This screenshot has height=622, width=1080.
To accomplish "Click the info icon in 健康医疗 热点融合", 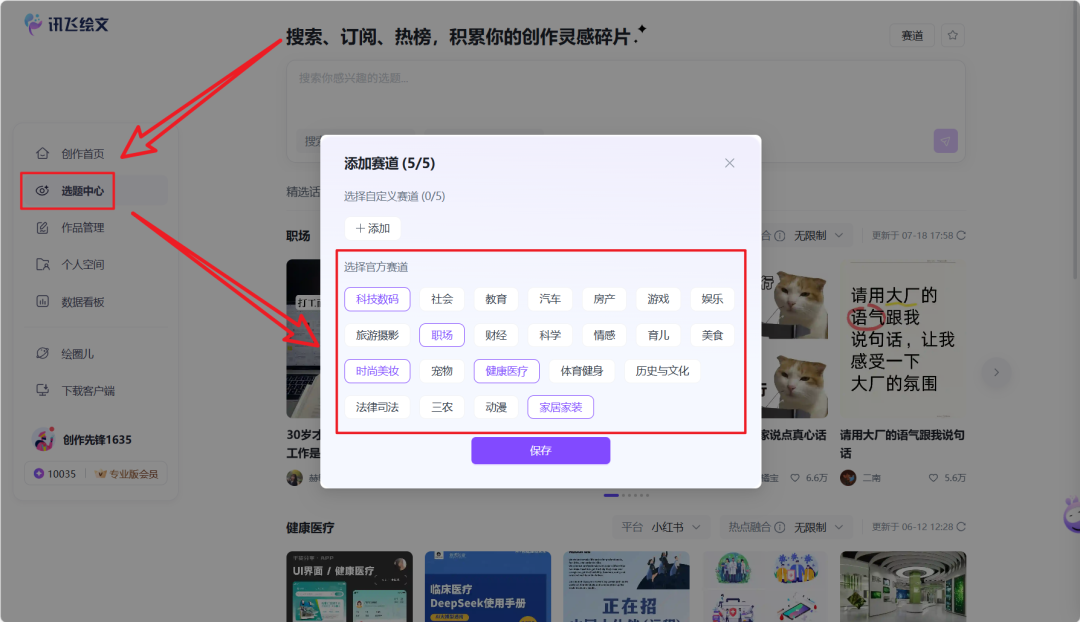I will 780,527.
